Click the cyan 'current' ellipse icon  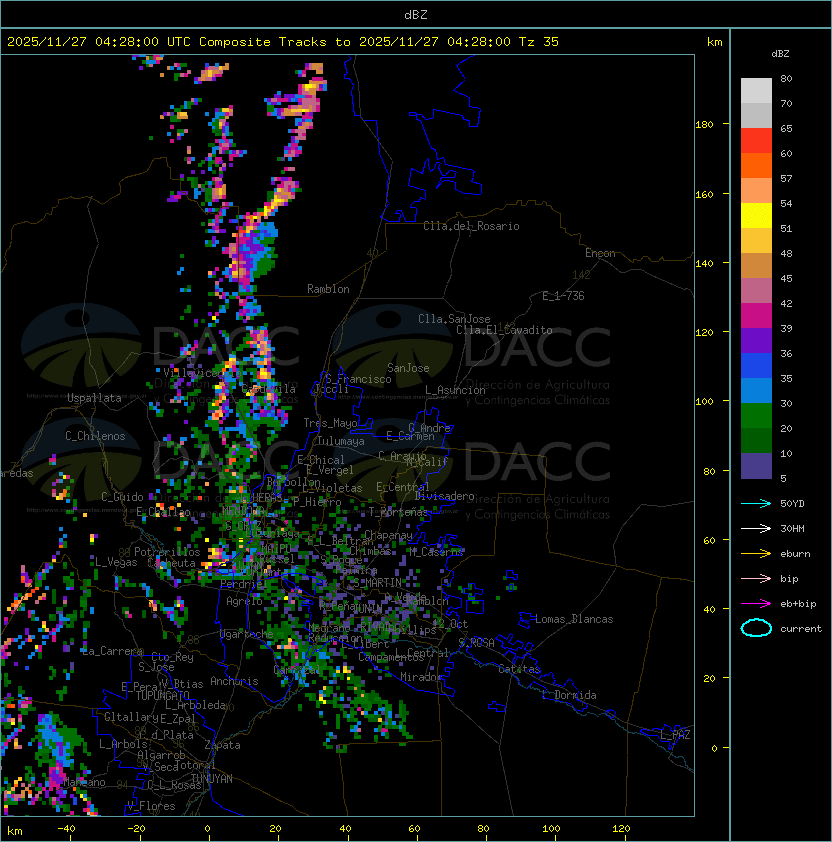pyautogui.click(x=756, y=628)
